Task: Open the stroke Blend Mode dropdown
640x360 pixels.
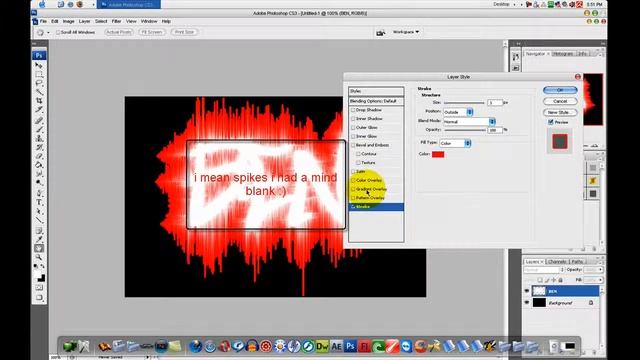Action: tap(469, 121)
